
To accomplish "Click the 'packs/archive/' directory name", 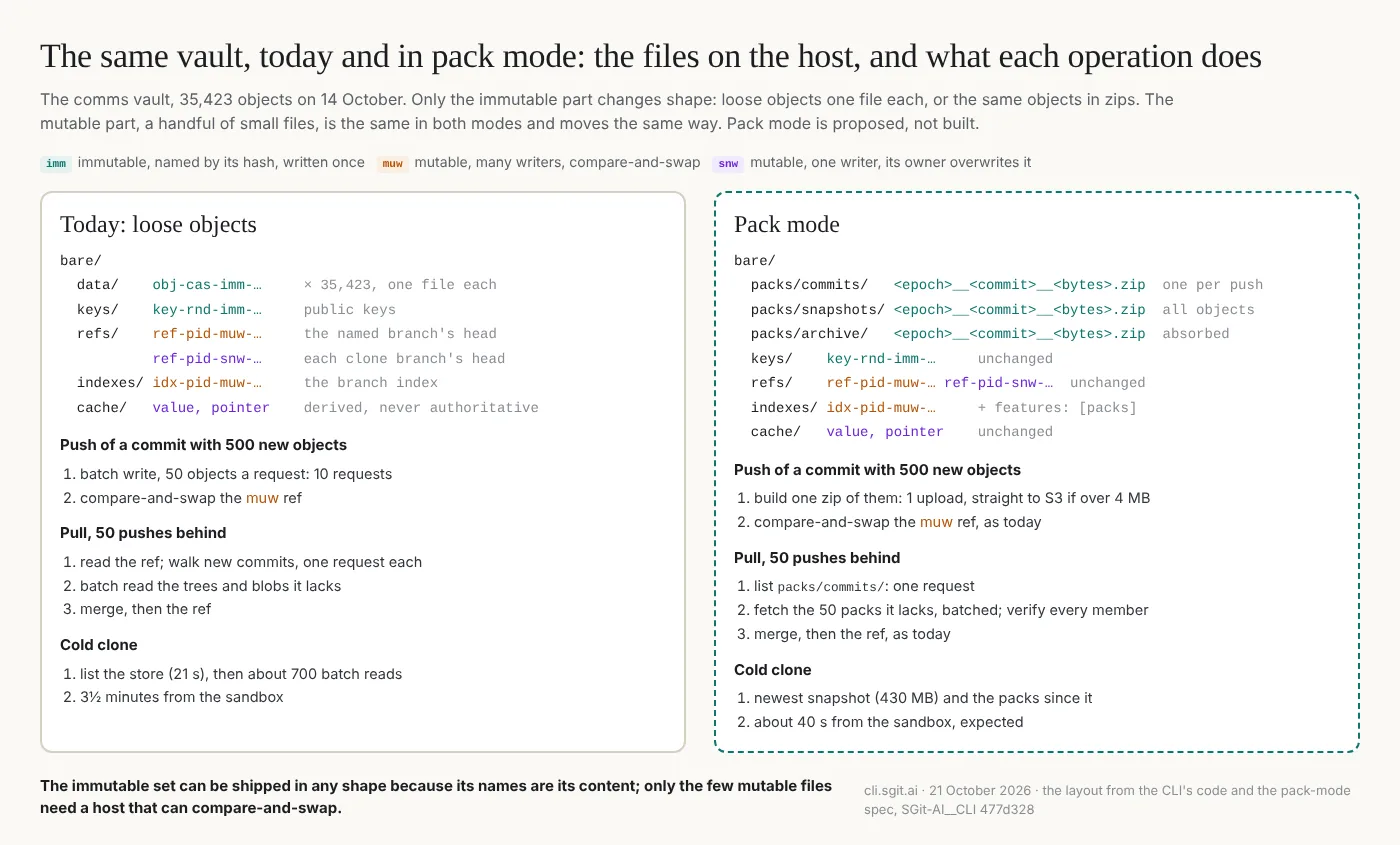I will pyautogui.click(x=809, y=334).
